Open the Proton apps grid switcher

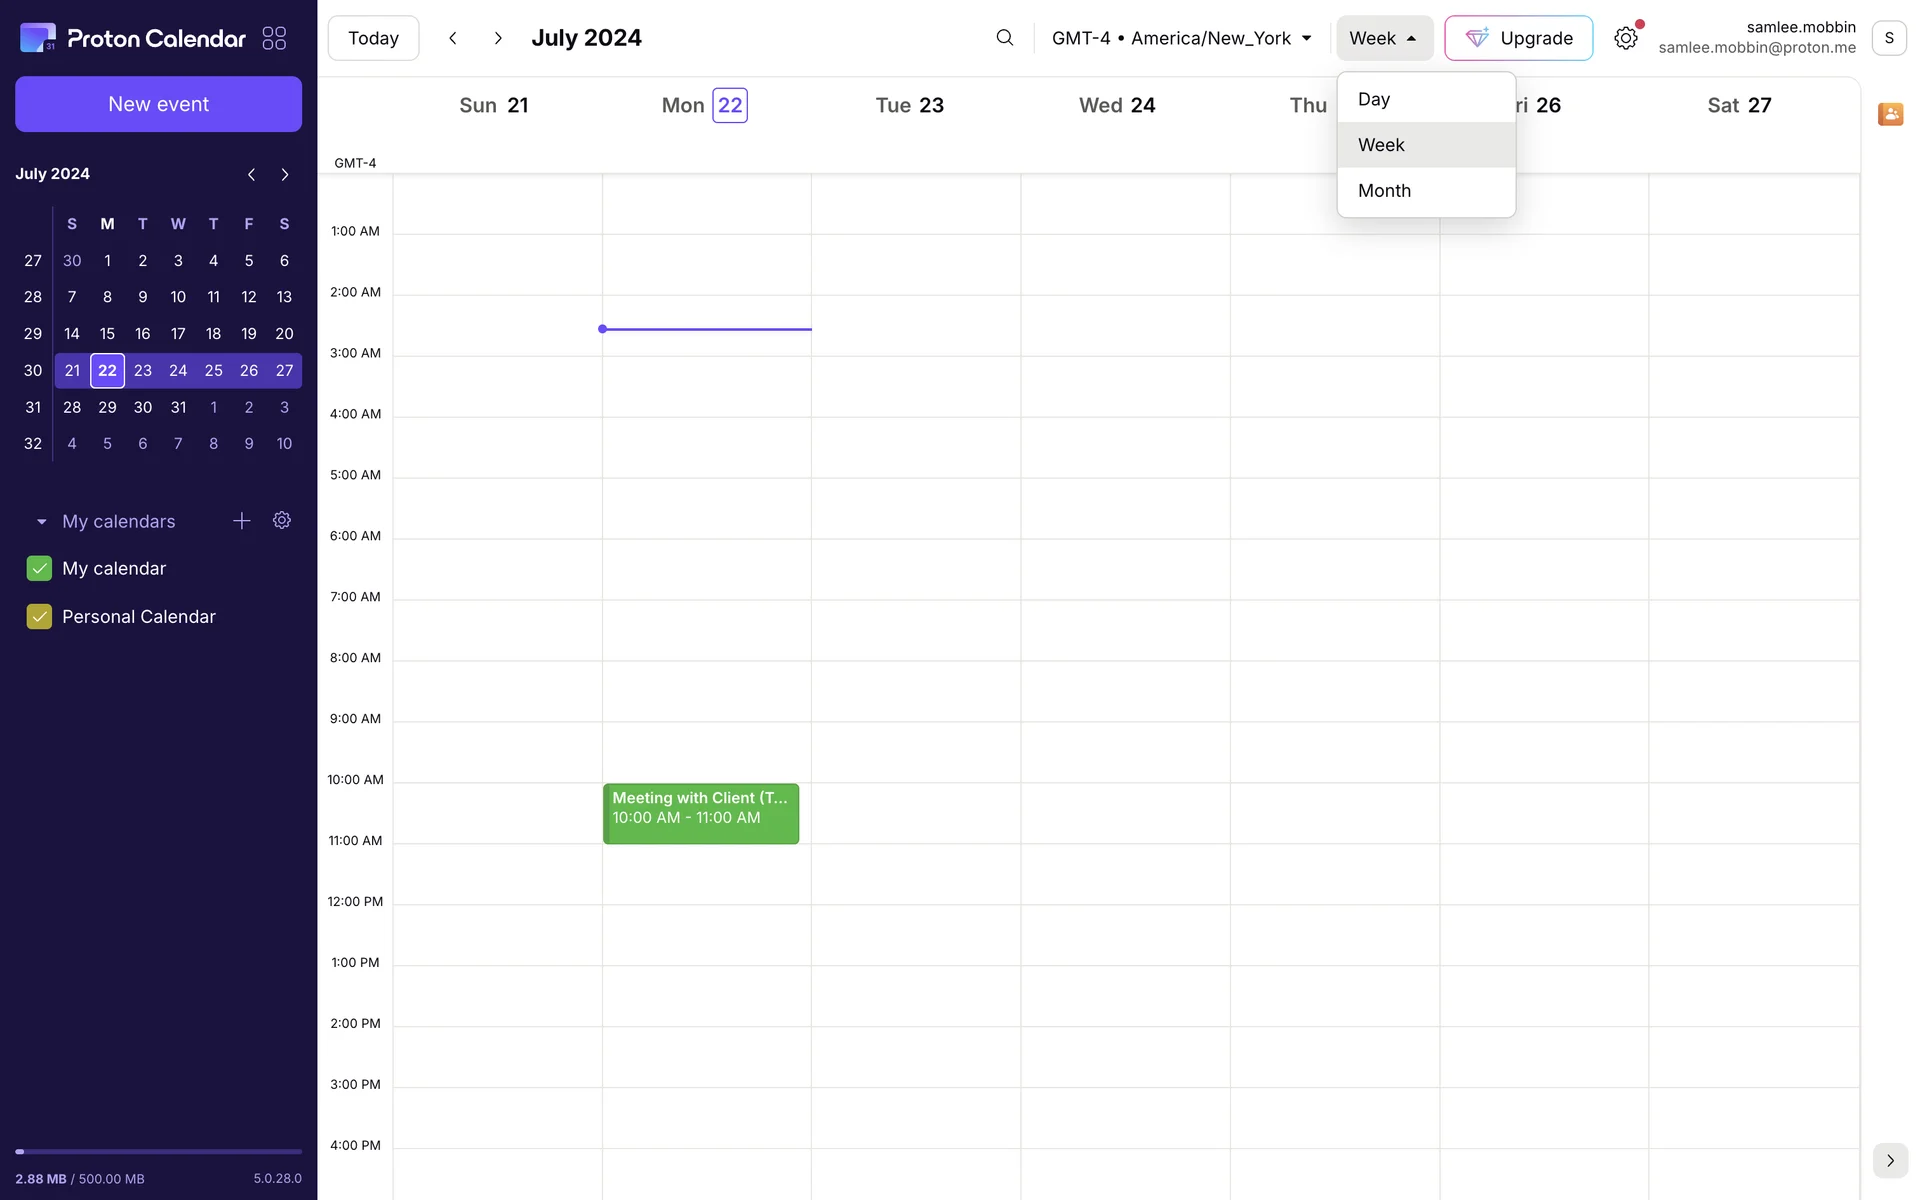point(274,38)
